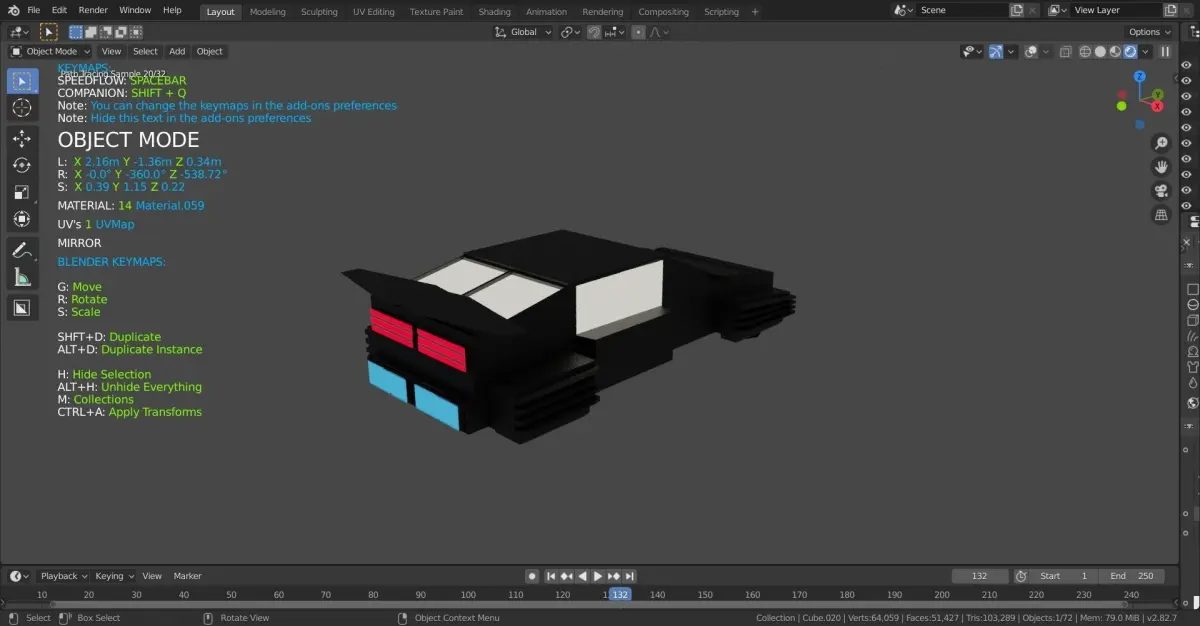1200x626 pixels.
Task: Select the Rotate tool
Action: click(22, 165)
